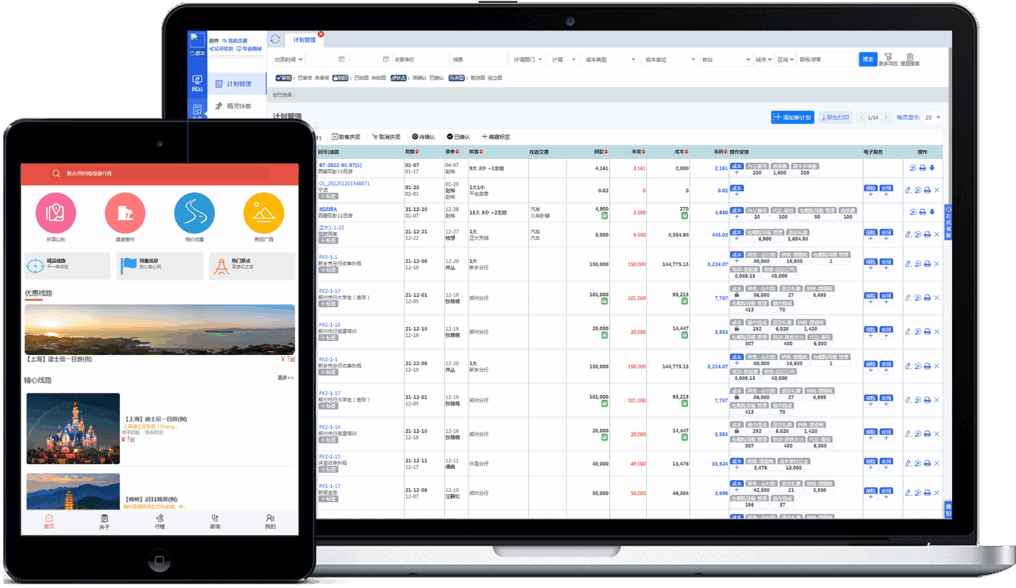The width and height of the screenshot is (1016, 588).
Task: Click the 导出打印 button
Action: 835,117
